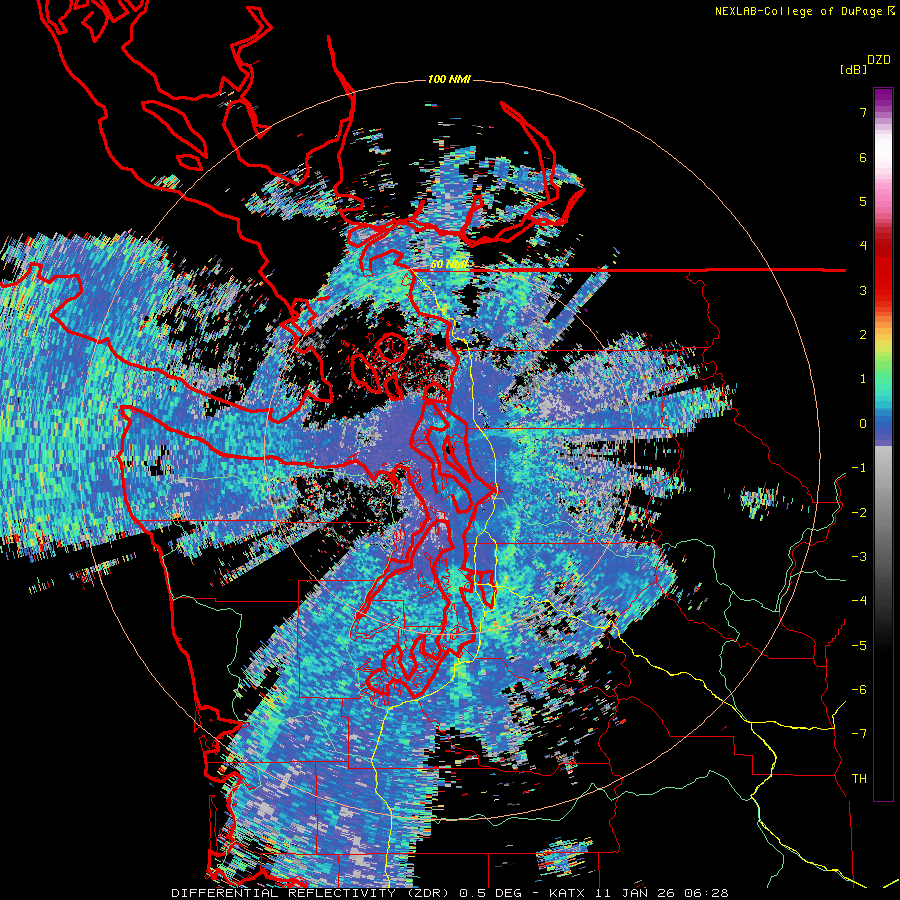Image resolution: width=900 pixels, height=900 pixels.
Task: Click the KATX radar site identifier
Action: tap(568, 893)
